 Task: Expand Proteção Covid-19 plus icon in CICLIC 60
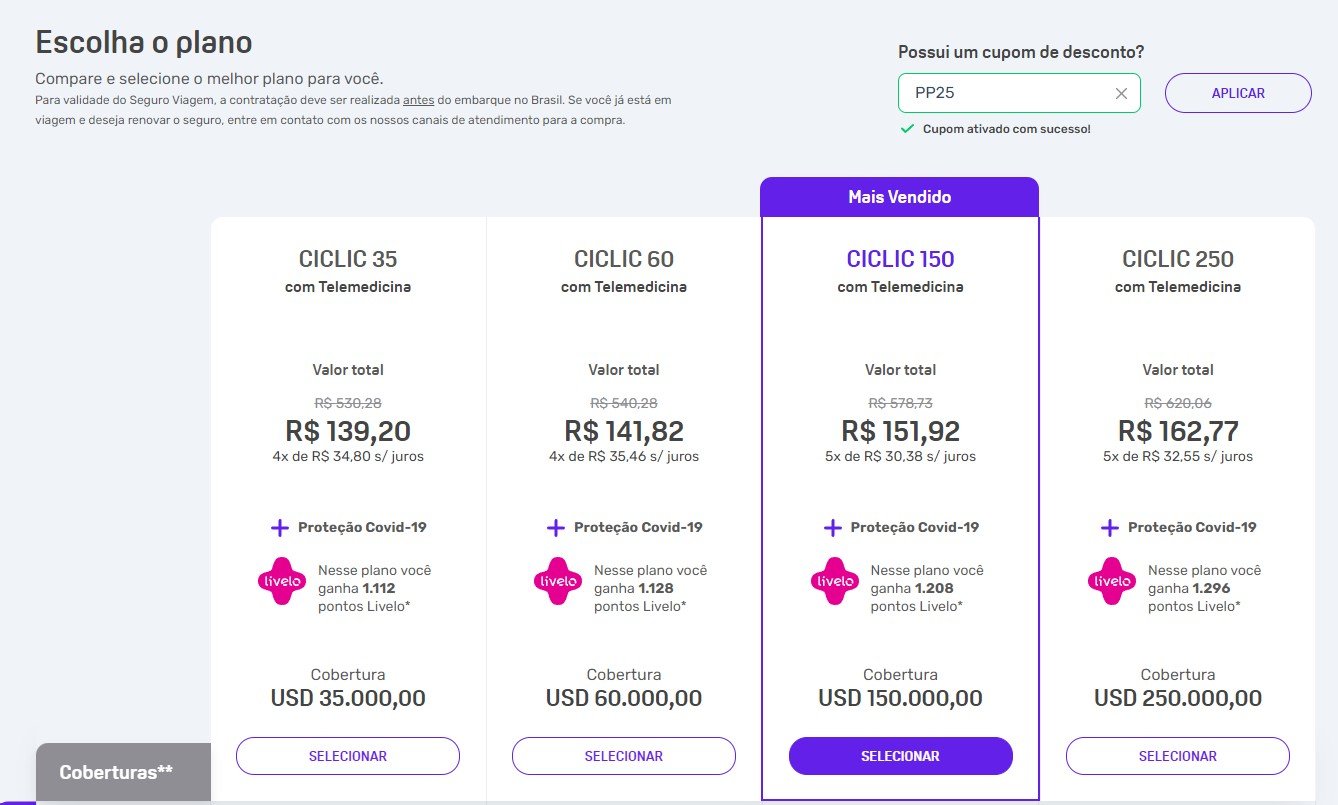click(x=556, y=527)
